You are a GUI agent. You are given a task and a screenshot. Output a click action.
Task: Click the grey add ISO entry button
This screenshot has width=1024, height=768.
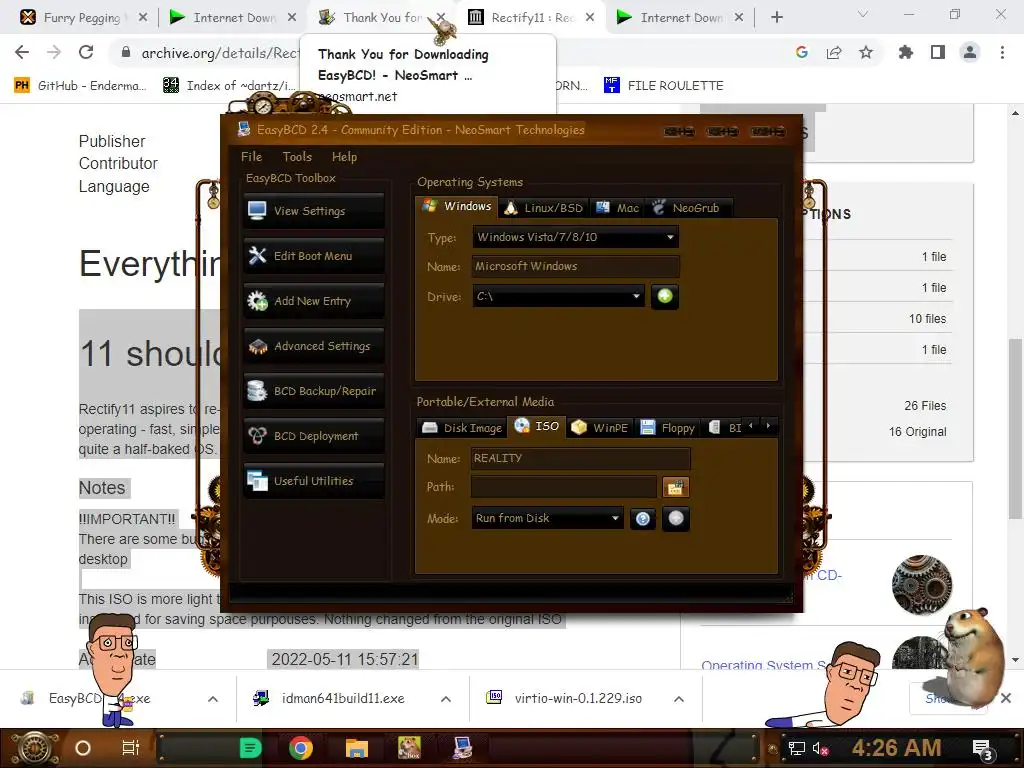(x=676, y=519)
